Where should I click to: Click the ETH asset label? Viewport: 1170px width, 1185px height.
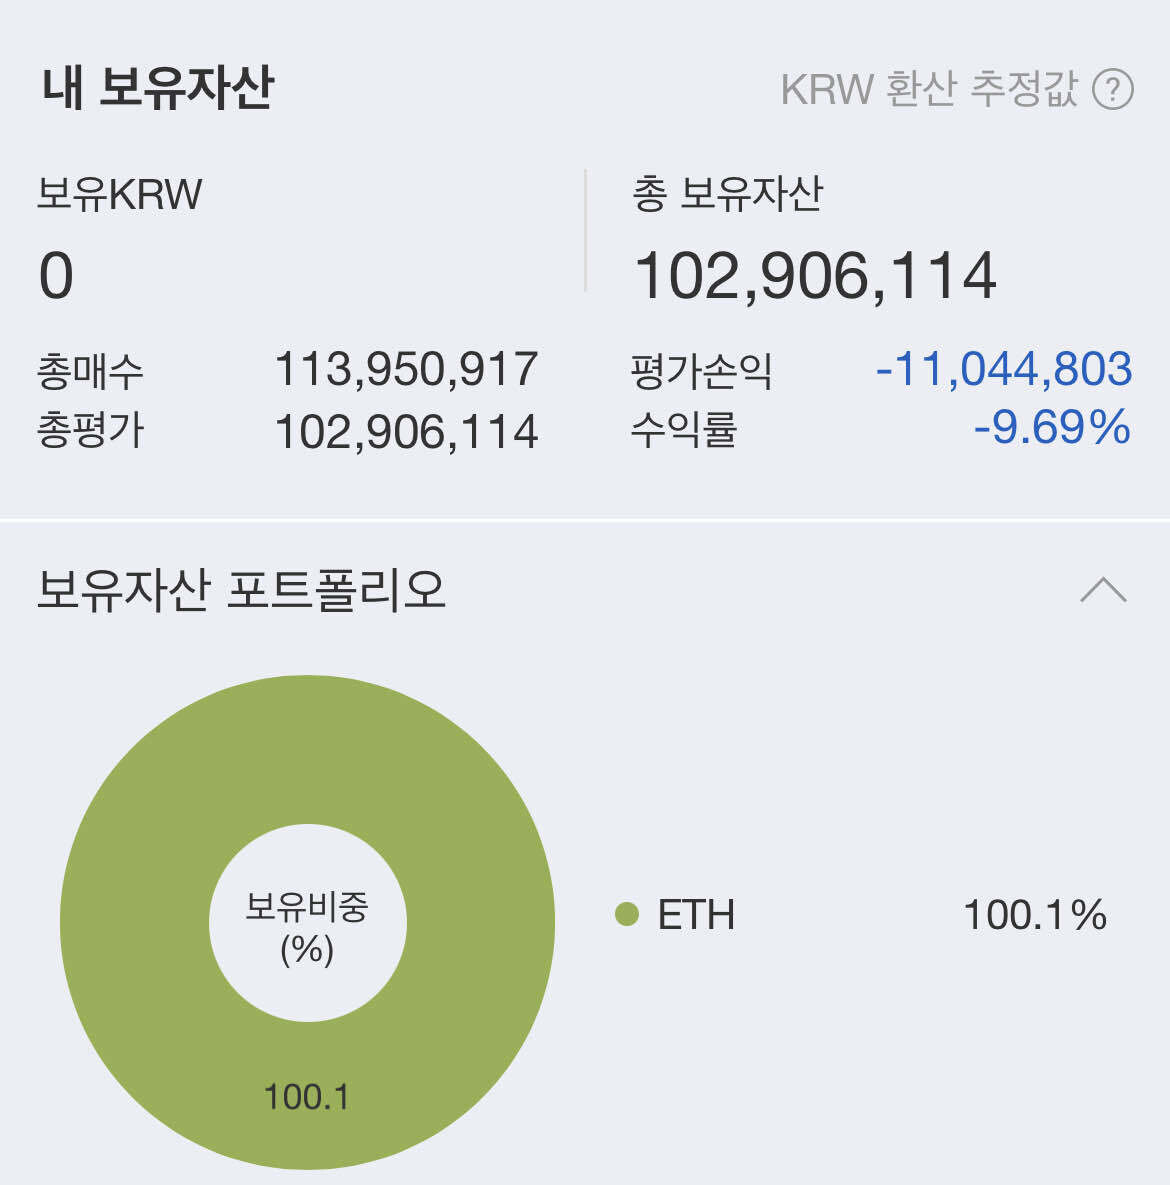(x=698, y=913)
